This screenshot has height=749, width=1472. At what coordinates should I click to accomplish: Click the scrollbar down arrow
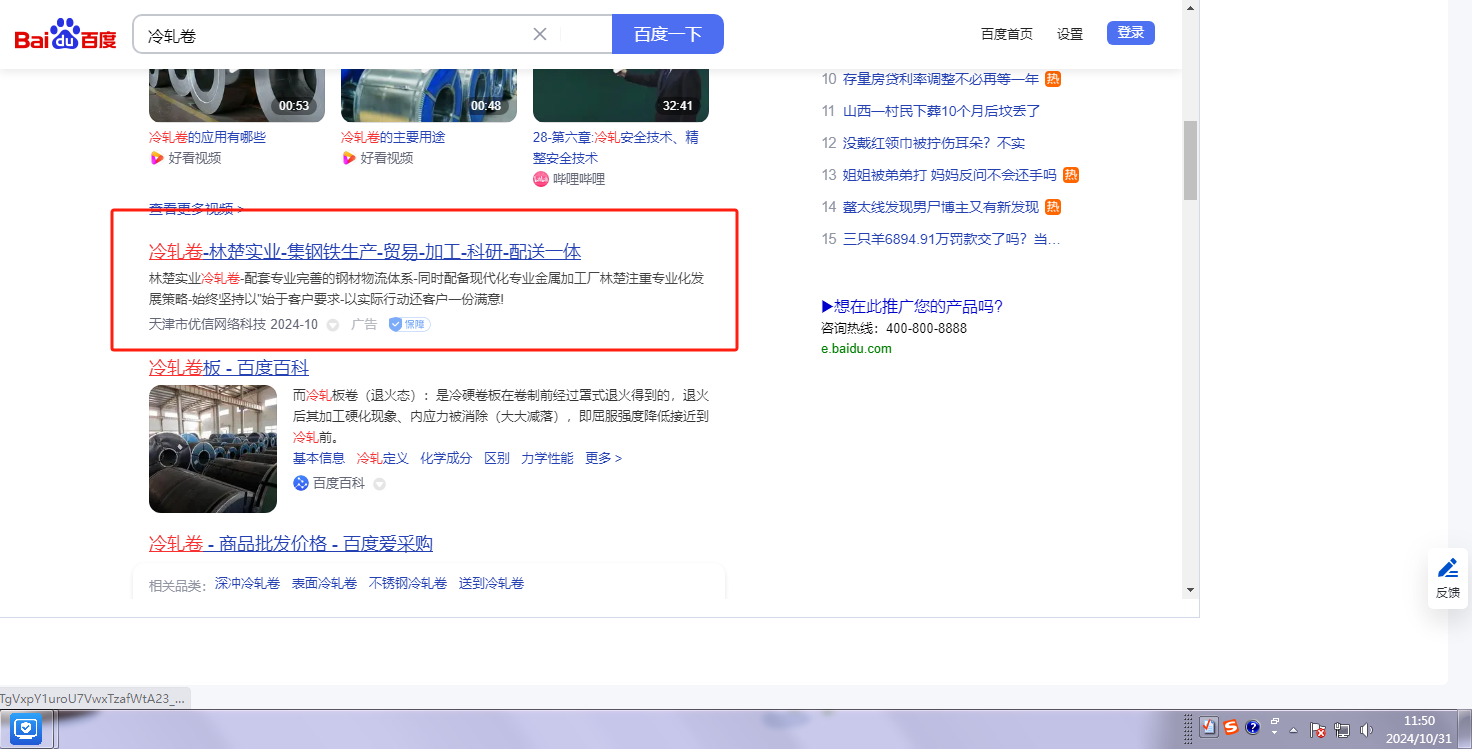tap(1190, 590)
